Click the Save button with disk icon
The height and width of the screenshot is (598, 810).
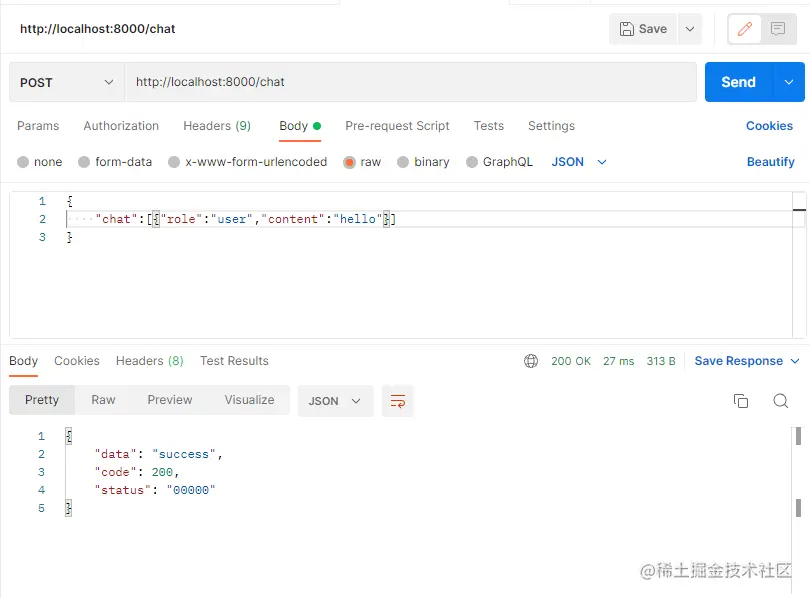pos(643,29)
